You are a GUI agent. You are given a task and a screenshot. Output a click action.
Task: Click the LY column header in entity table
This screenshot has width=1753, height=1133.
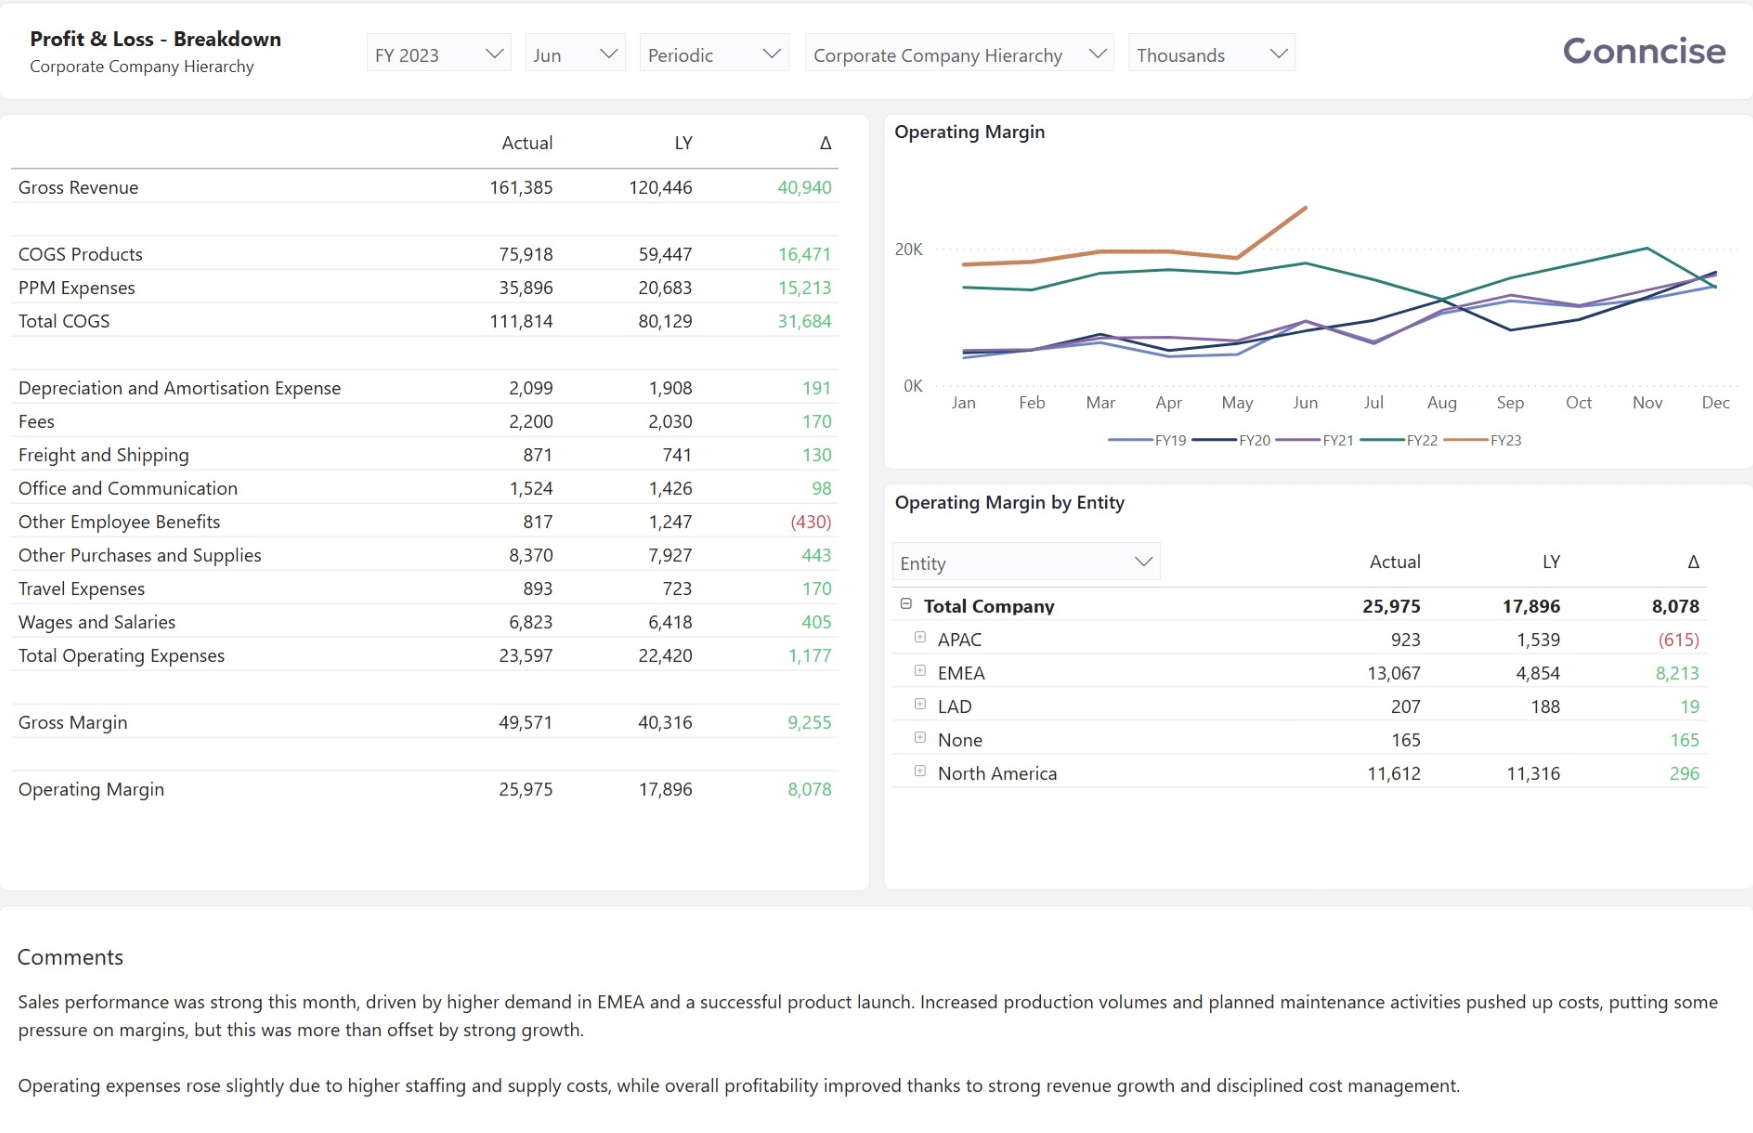point(1551,562)
